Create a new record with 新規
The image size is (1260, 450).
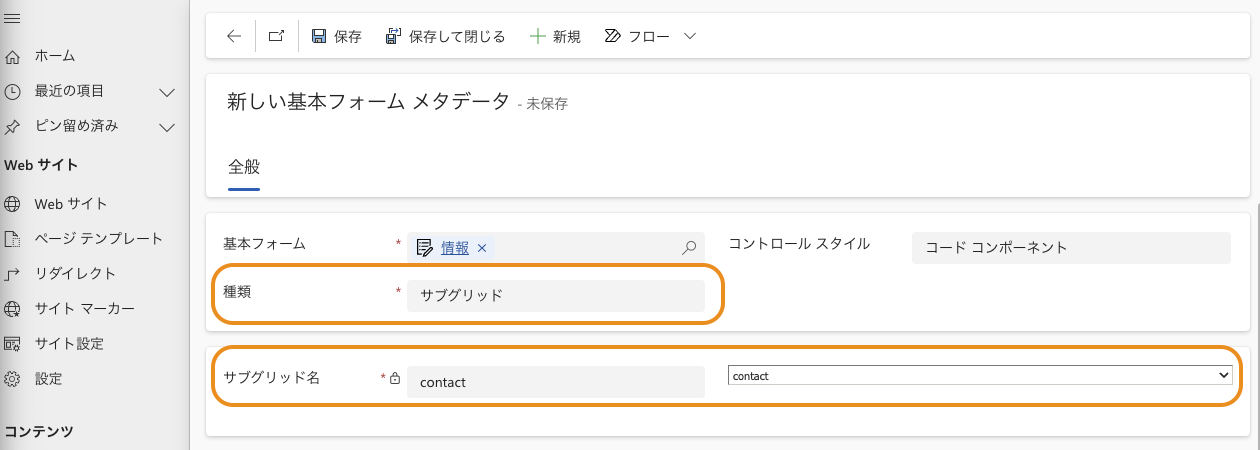click(x=555, y=36)
